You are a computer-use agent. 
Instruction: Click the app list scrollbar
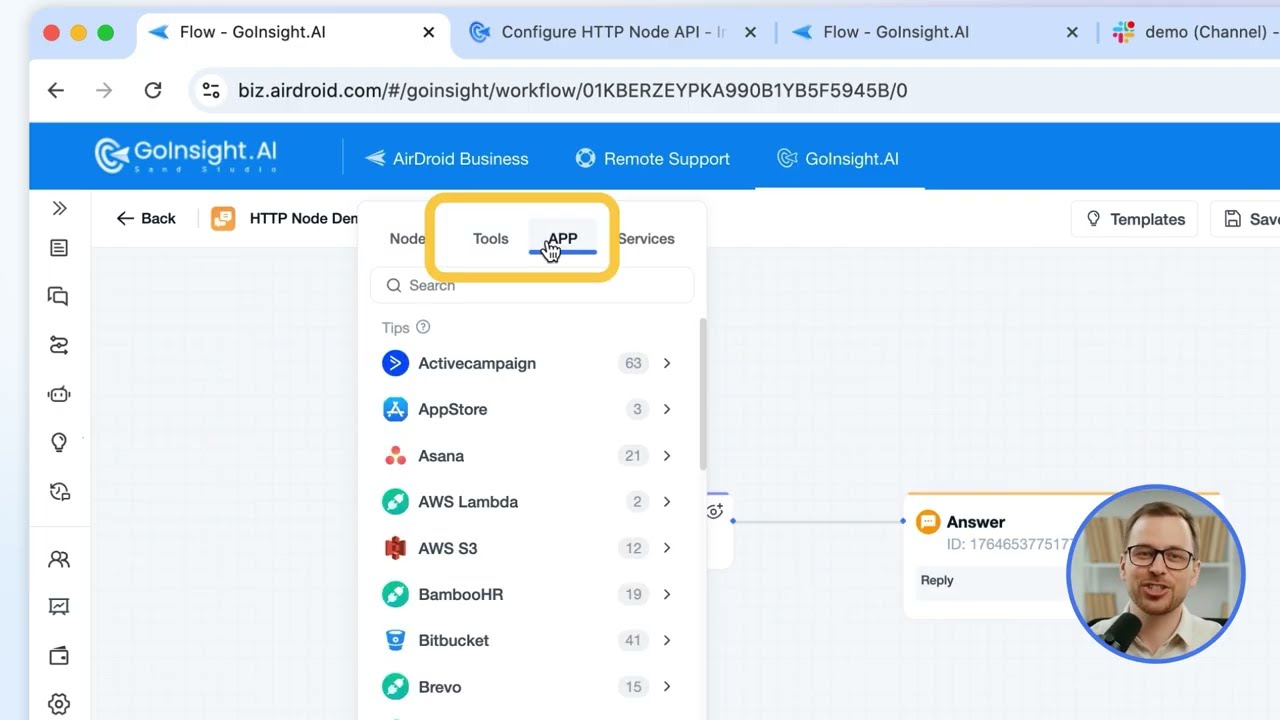(703, 394)
